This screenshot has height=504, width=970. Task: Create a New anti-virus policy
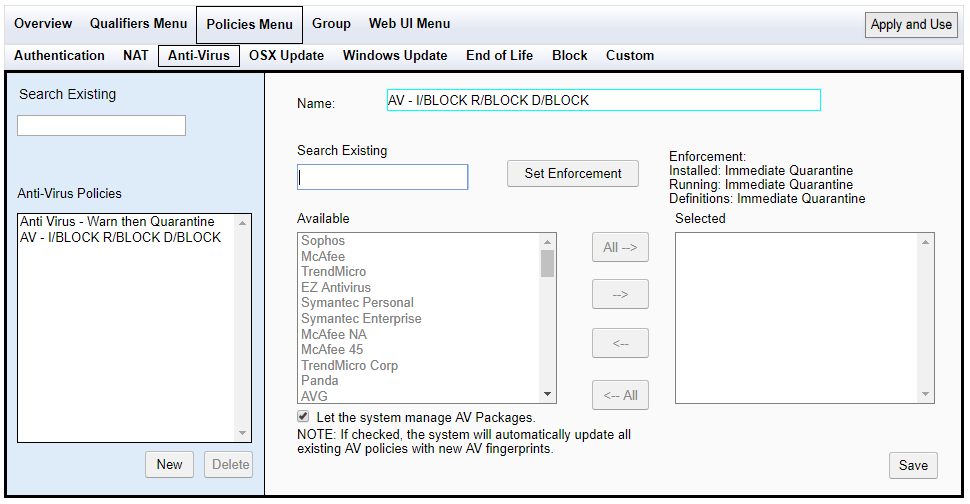(170, 464)
